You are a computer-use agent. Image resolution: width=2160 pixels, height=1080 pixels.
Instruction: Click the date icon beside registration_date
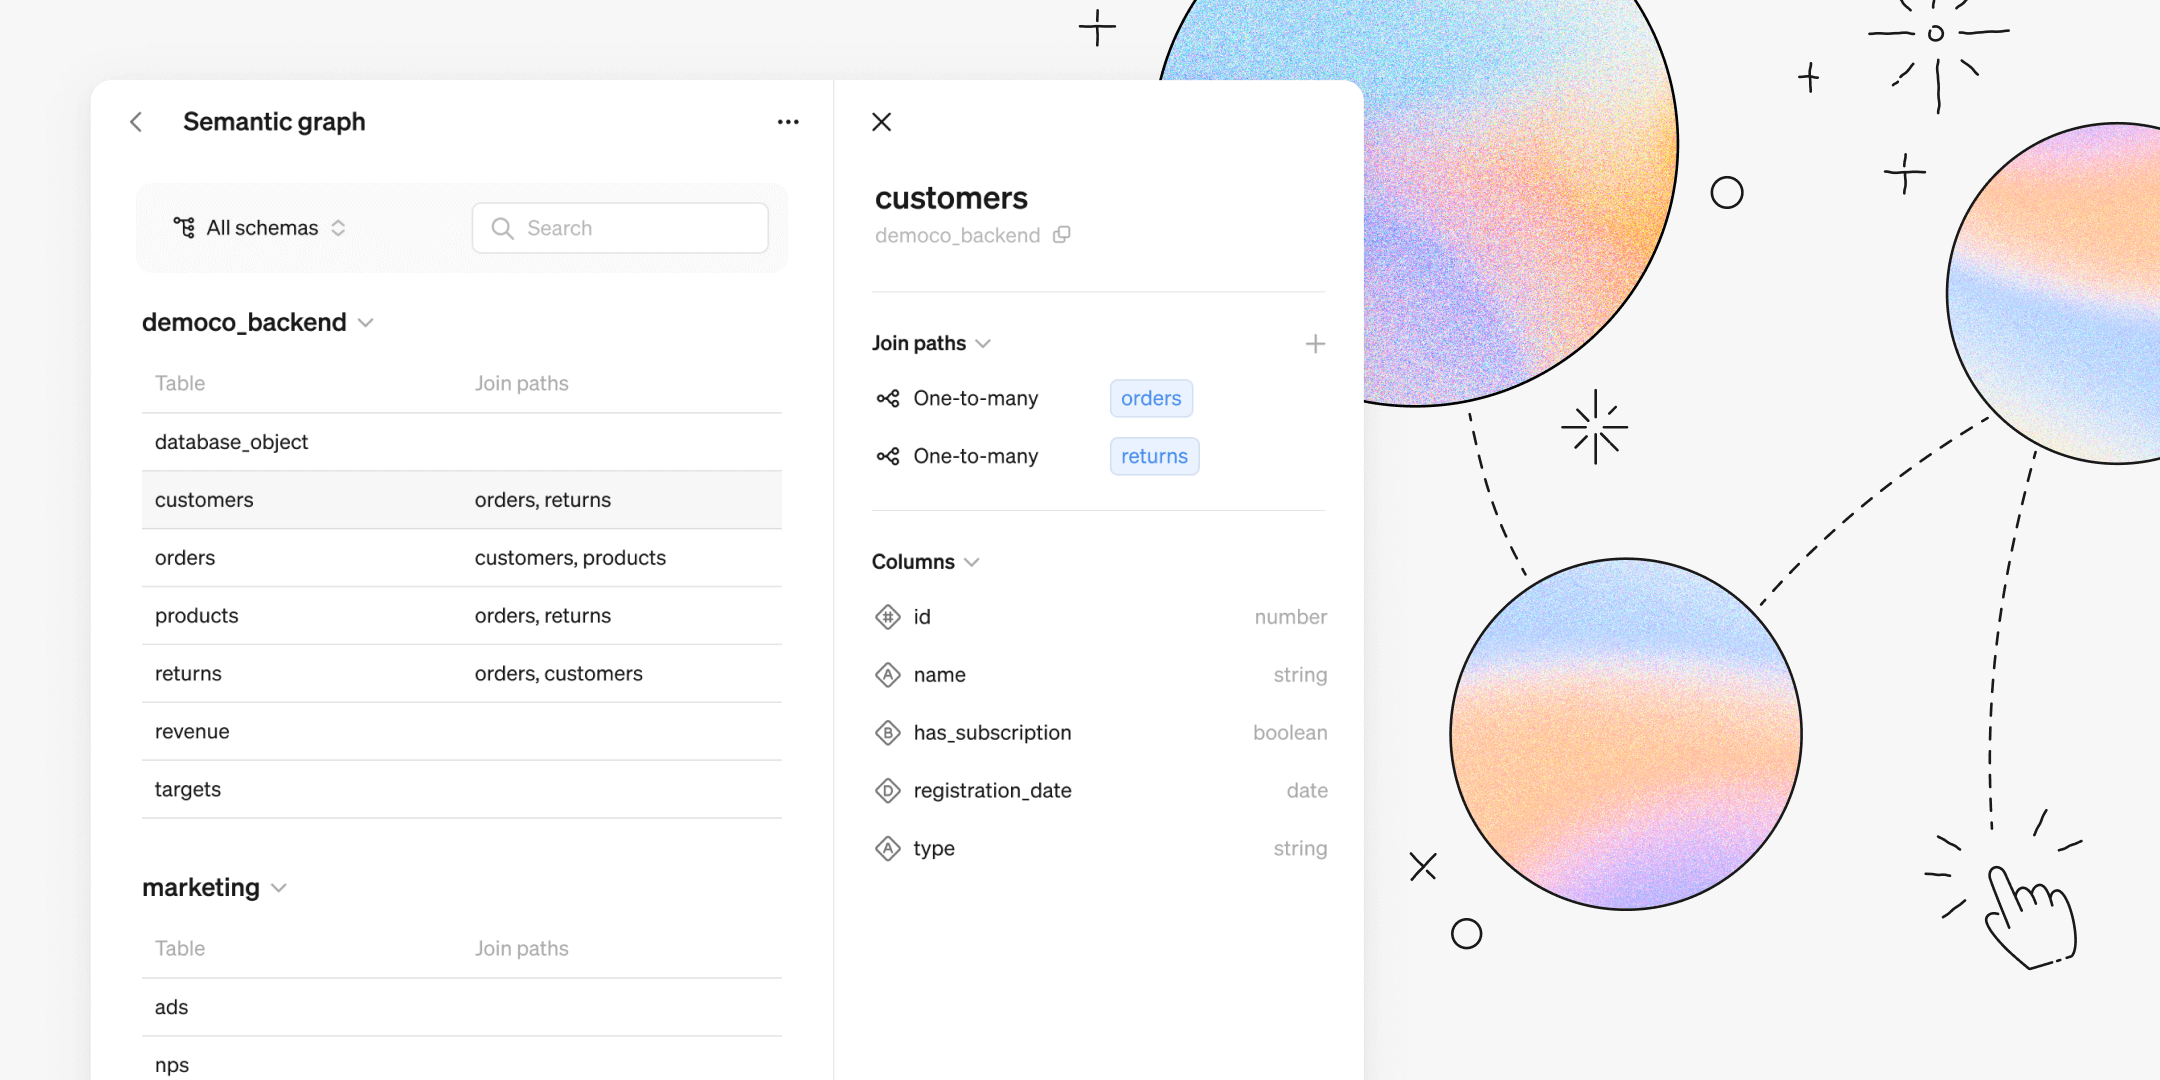888,791
